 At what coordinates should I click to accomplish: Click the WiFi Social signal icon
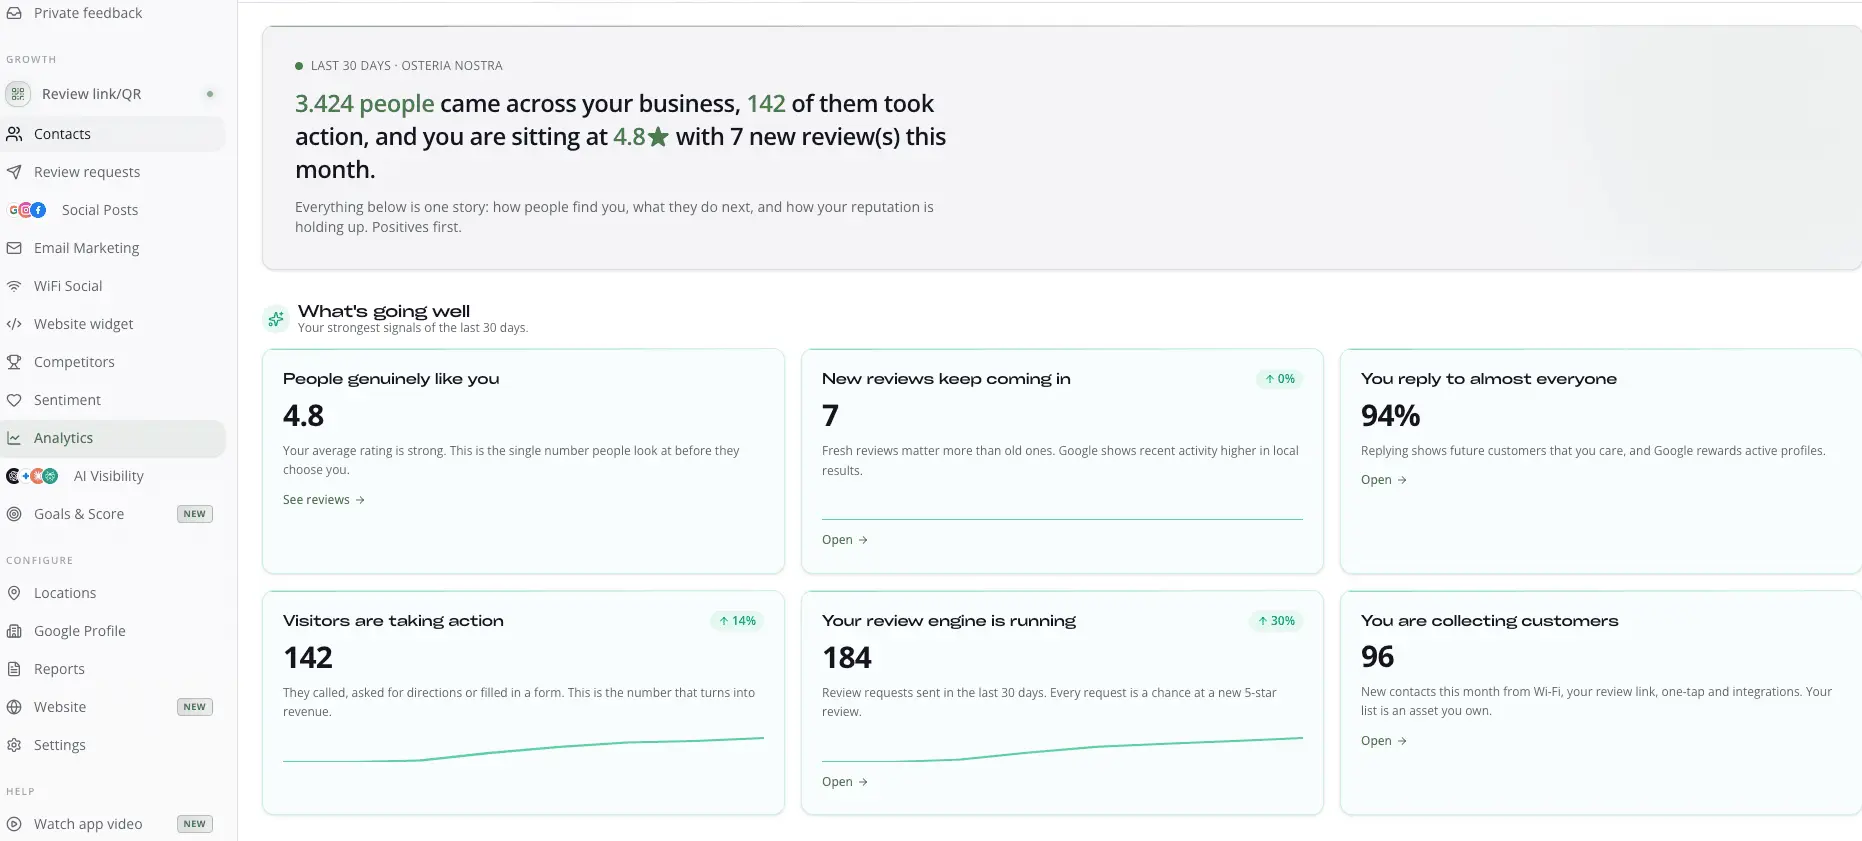point(14,286)
